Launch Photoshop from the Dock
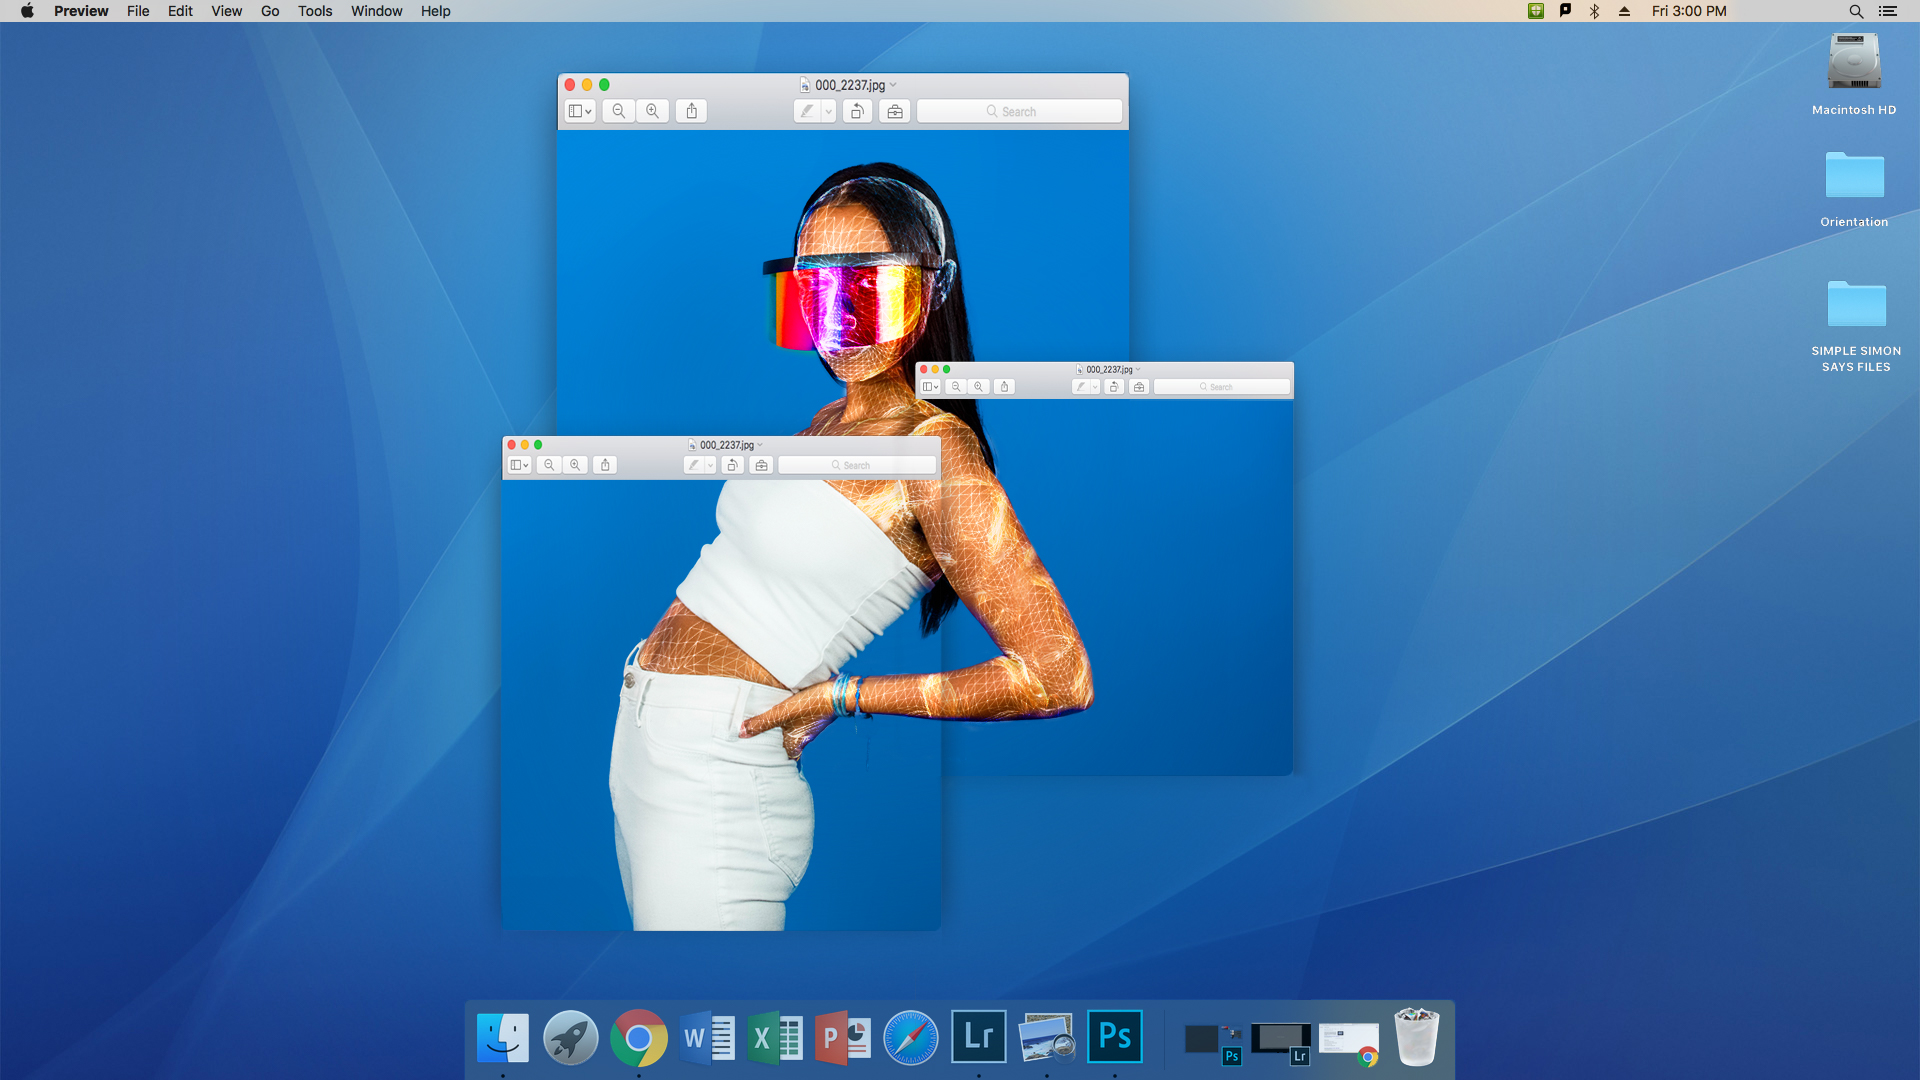1920x1080 pixels. coord(1114,1037)
